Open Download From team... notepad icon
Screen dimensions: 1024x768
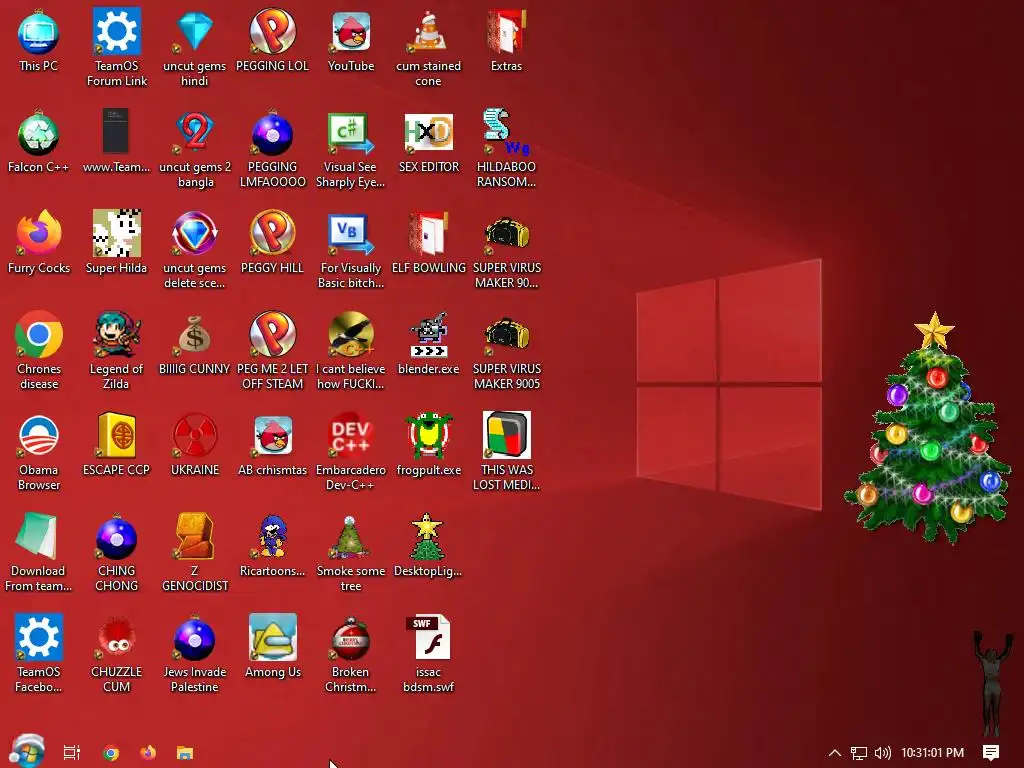click(x=39, y=552)
